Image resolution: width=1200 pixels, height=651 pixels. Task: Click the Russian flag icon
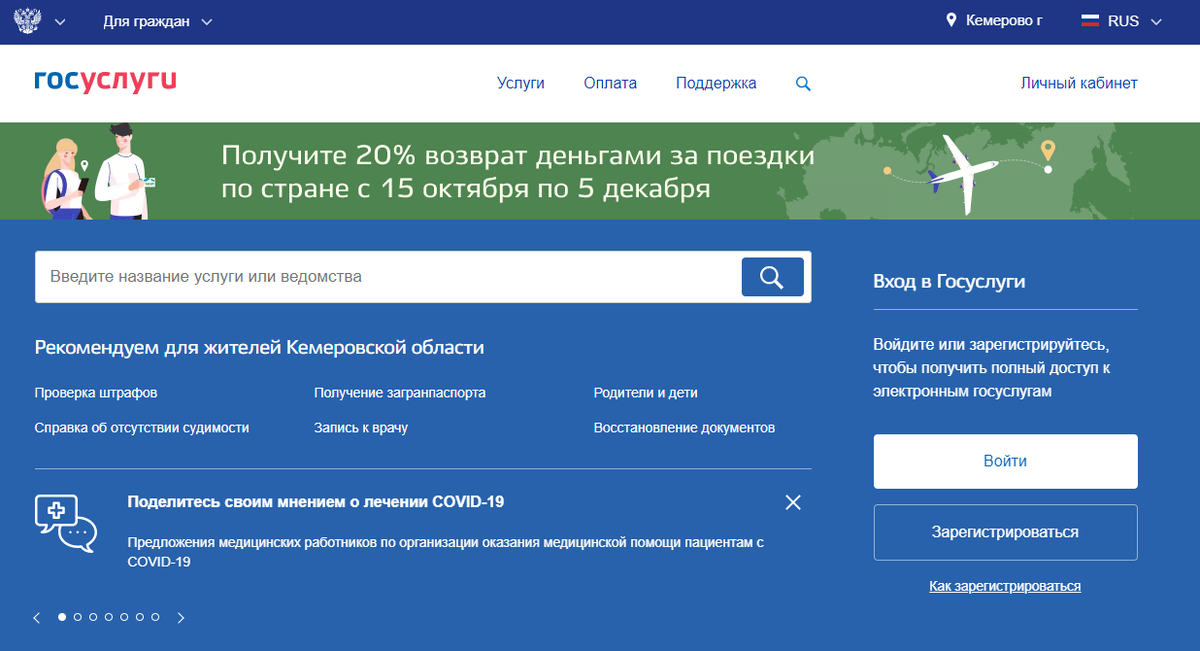1090,20
